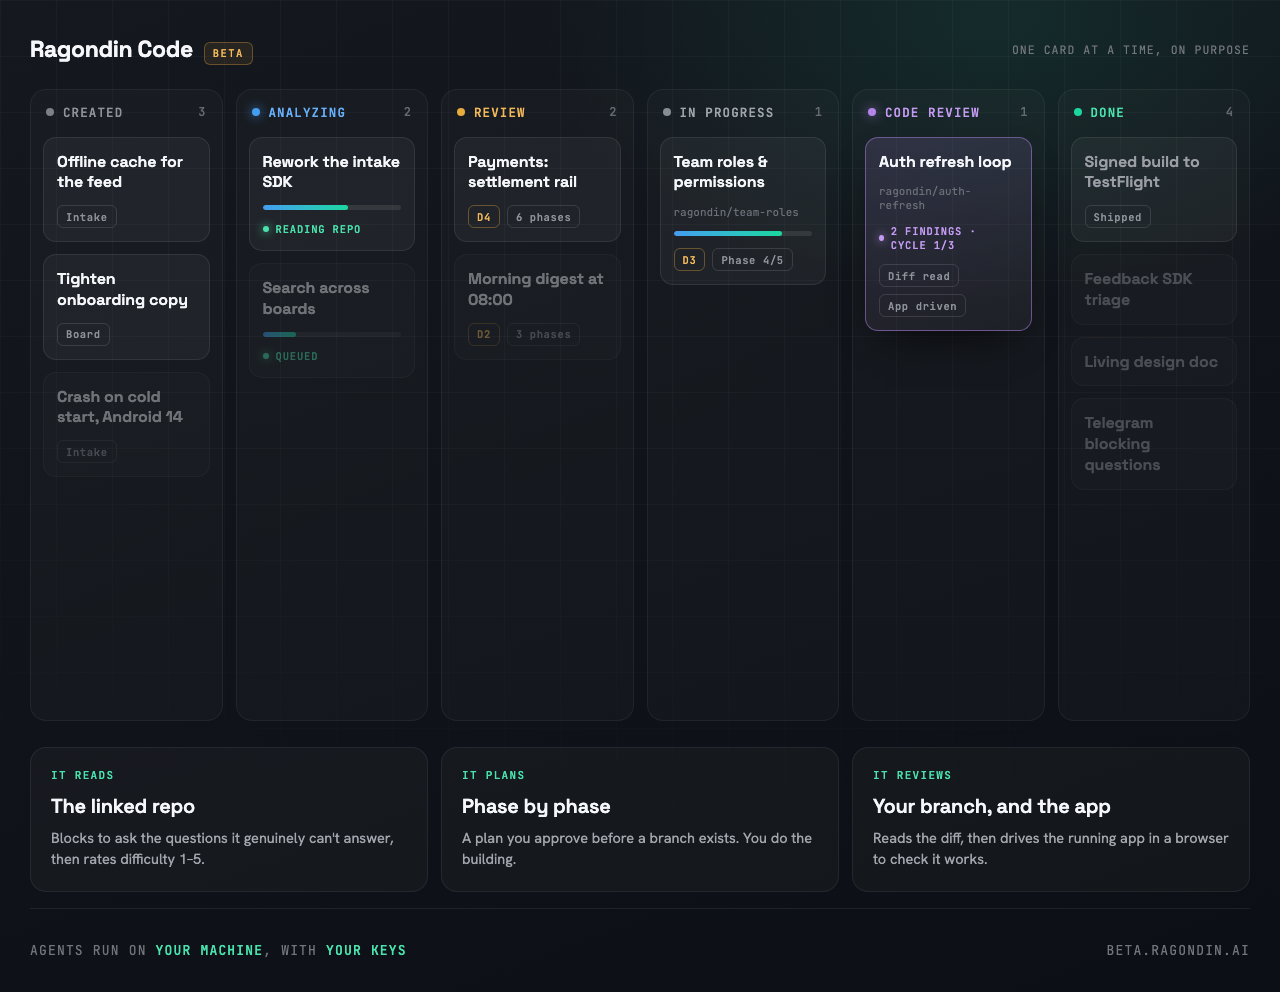Viewport: 1280px width, 992px height.
Task: Click the READING REPO status label
Action: tap(318, 229)
